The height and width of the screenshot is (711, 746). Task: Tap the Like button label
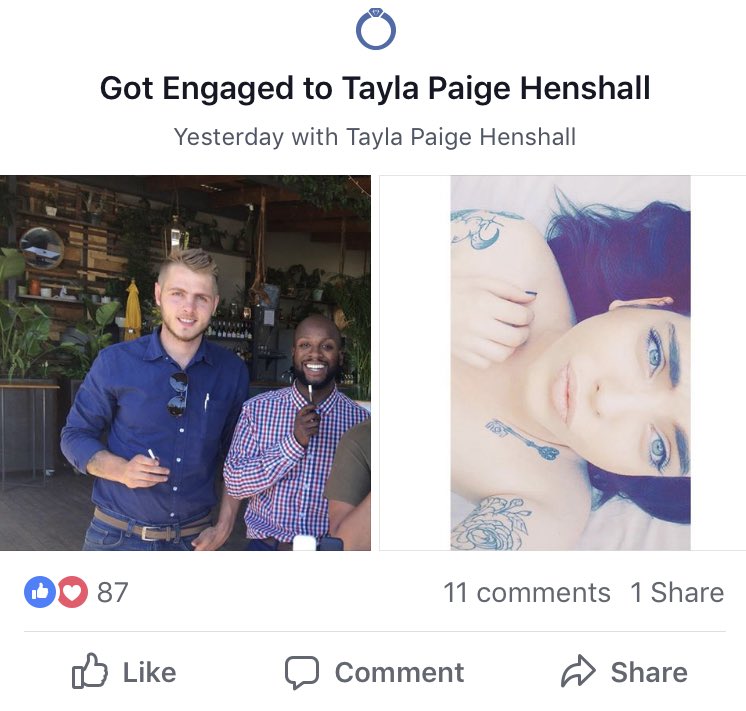(x=149, y=672)
